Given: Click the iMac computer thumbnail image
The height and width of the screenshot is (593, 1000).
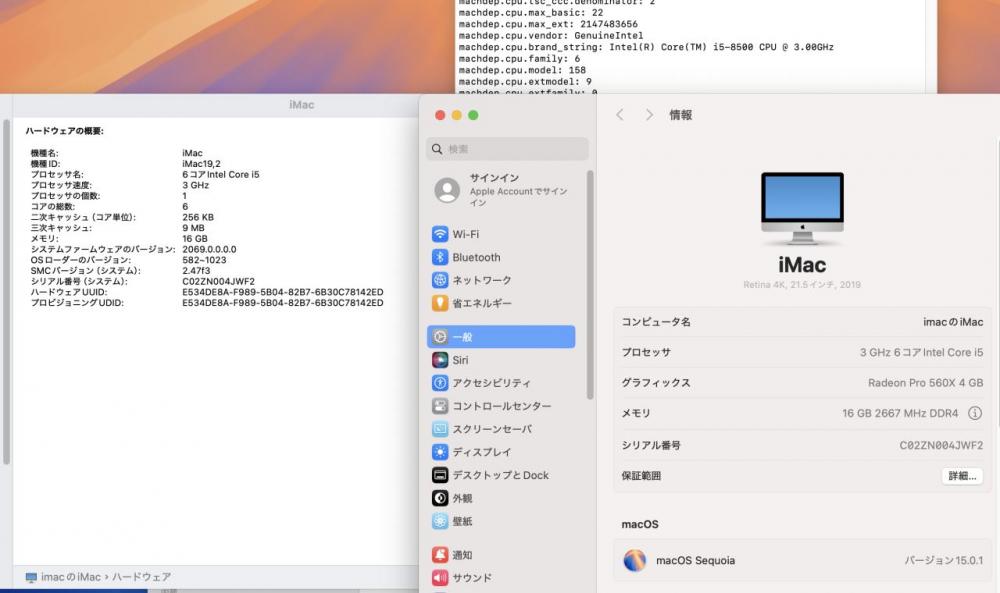Looking at the screenshot, I should 801,208.
